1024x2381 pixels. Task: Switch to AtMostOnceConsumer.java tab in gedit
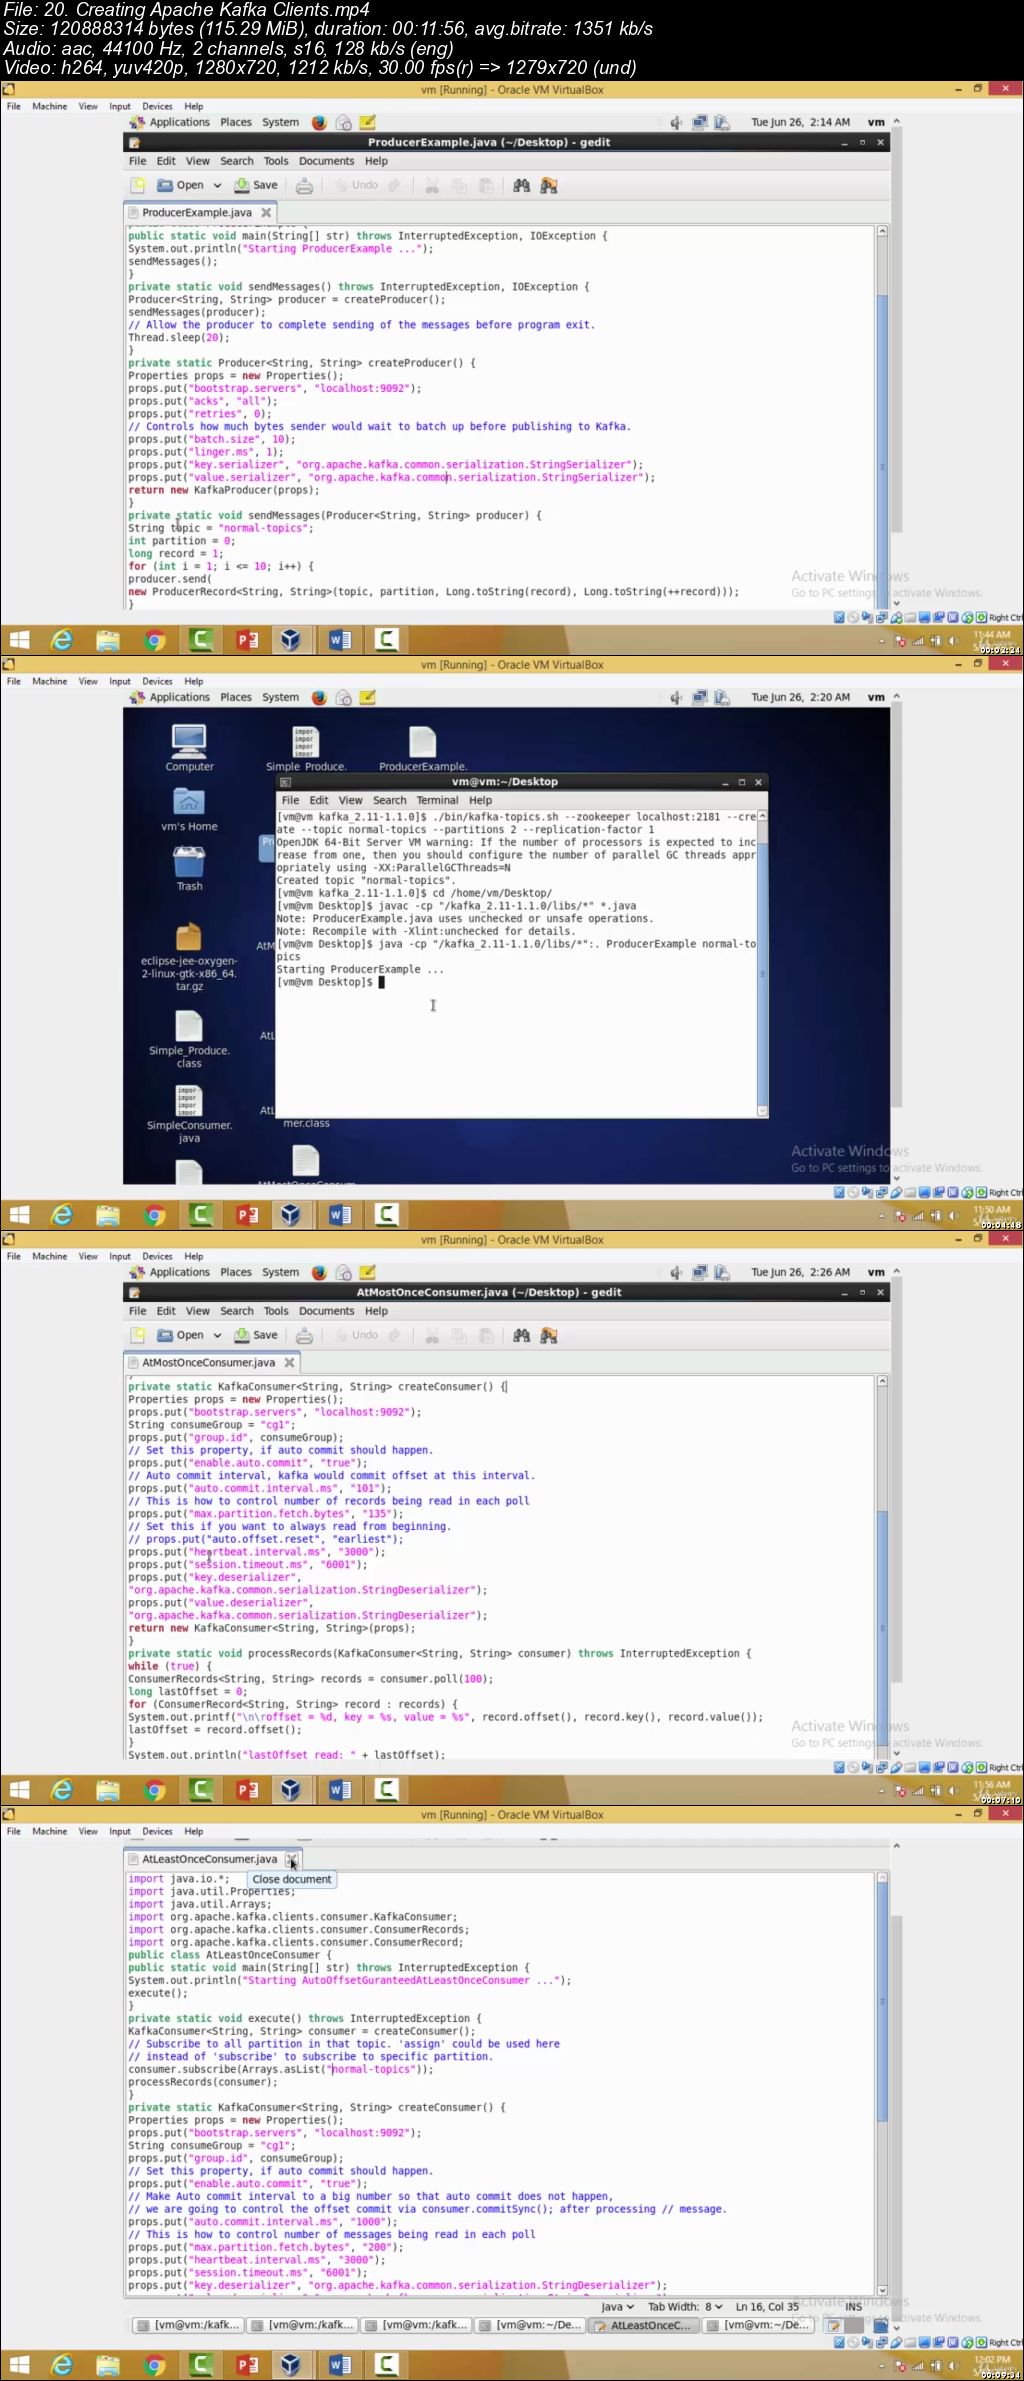click(x=208, y=1362)
